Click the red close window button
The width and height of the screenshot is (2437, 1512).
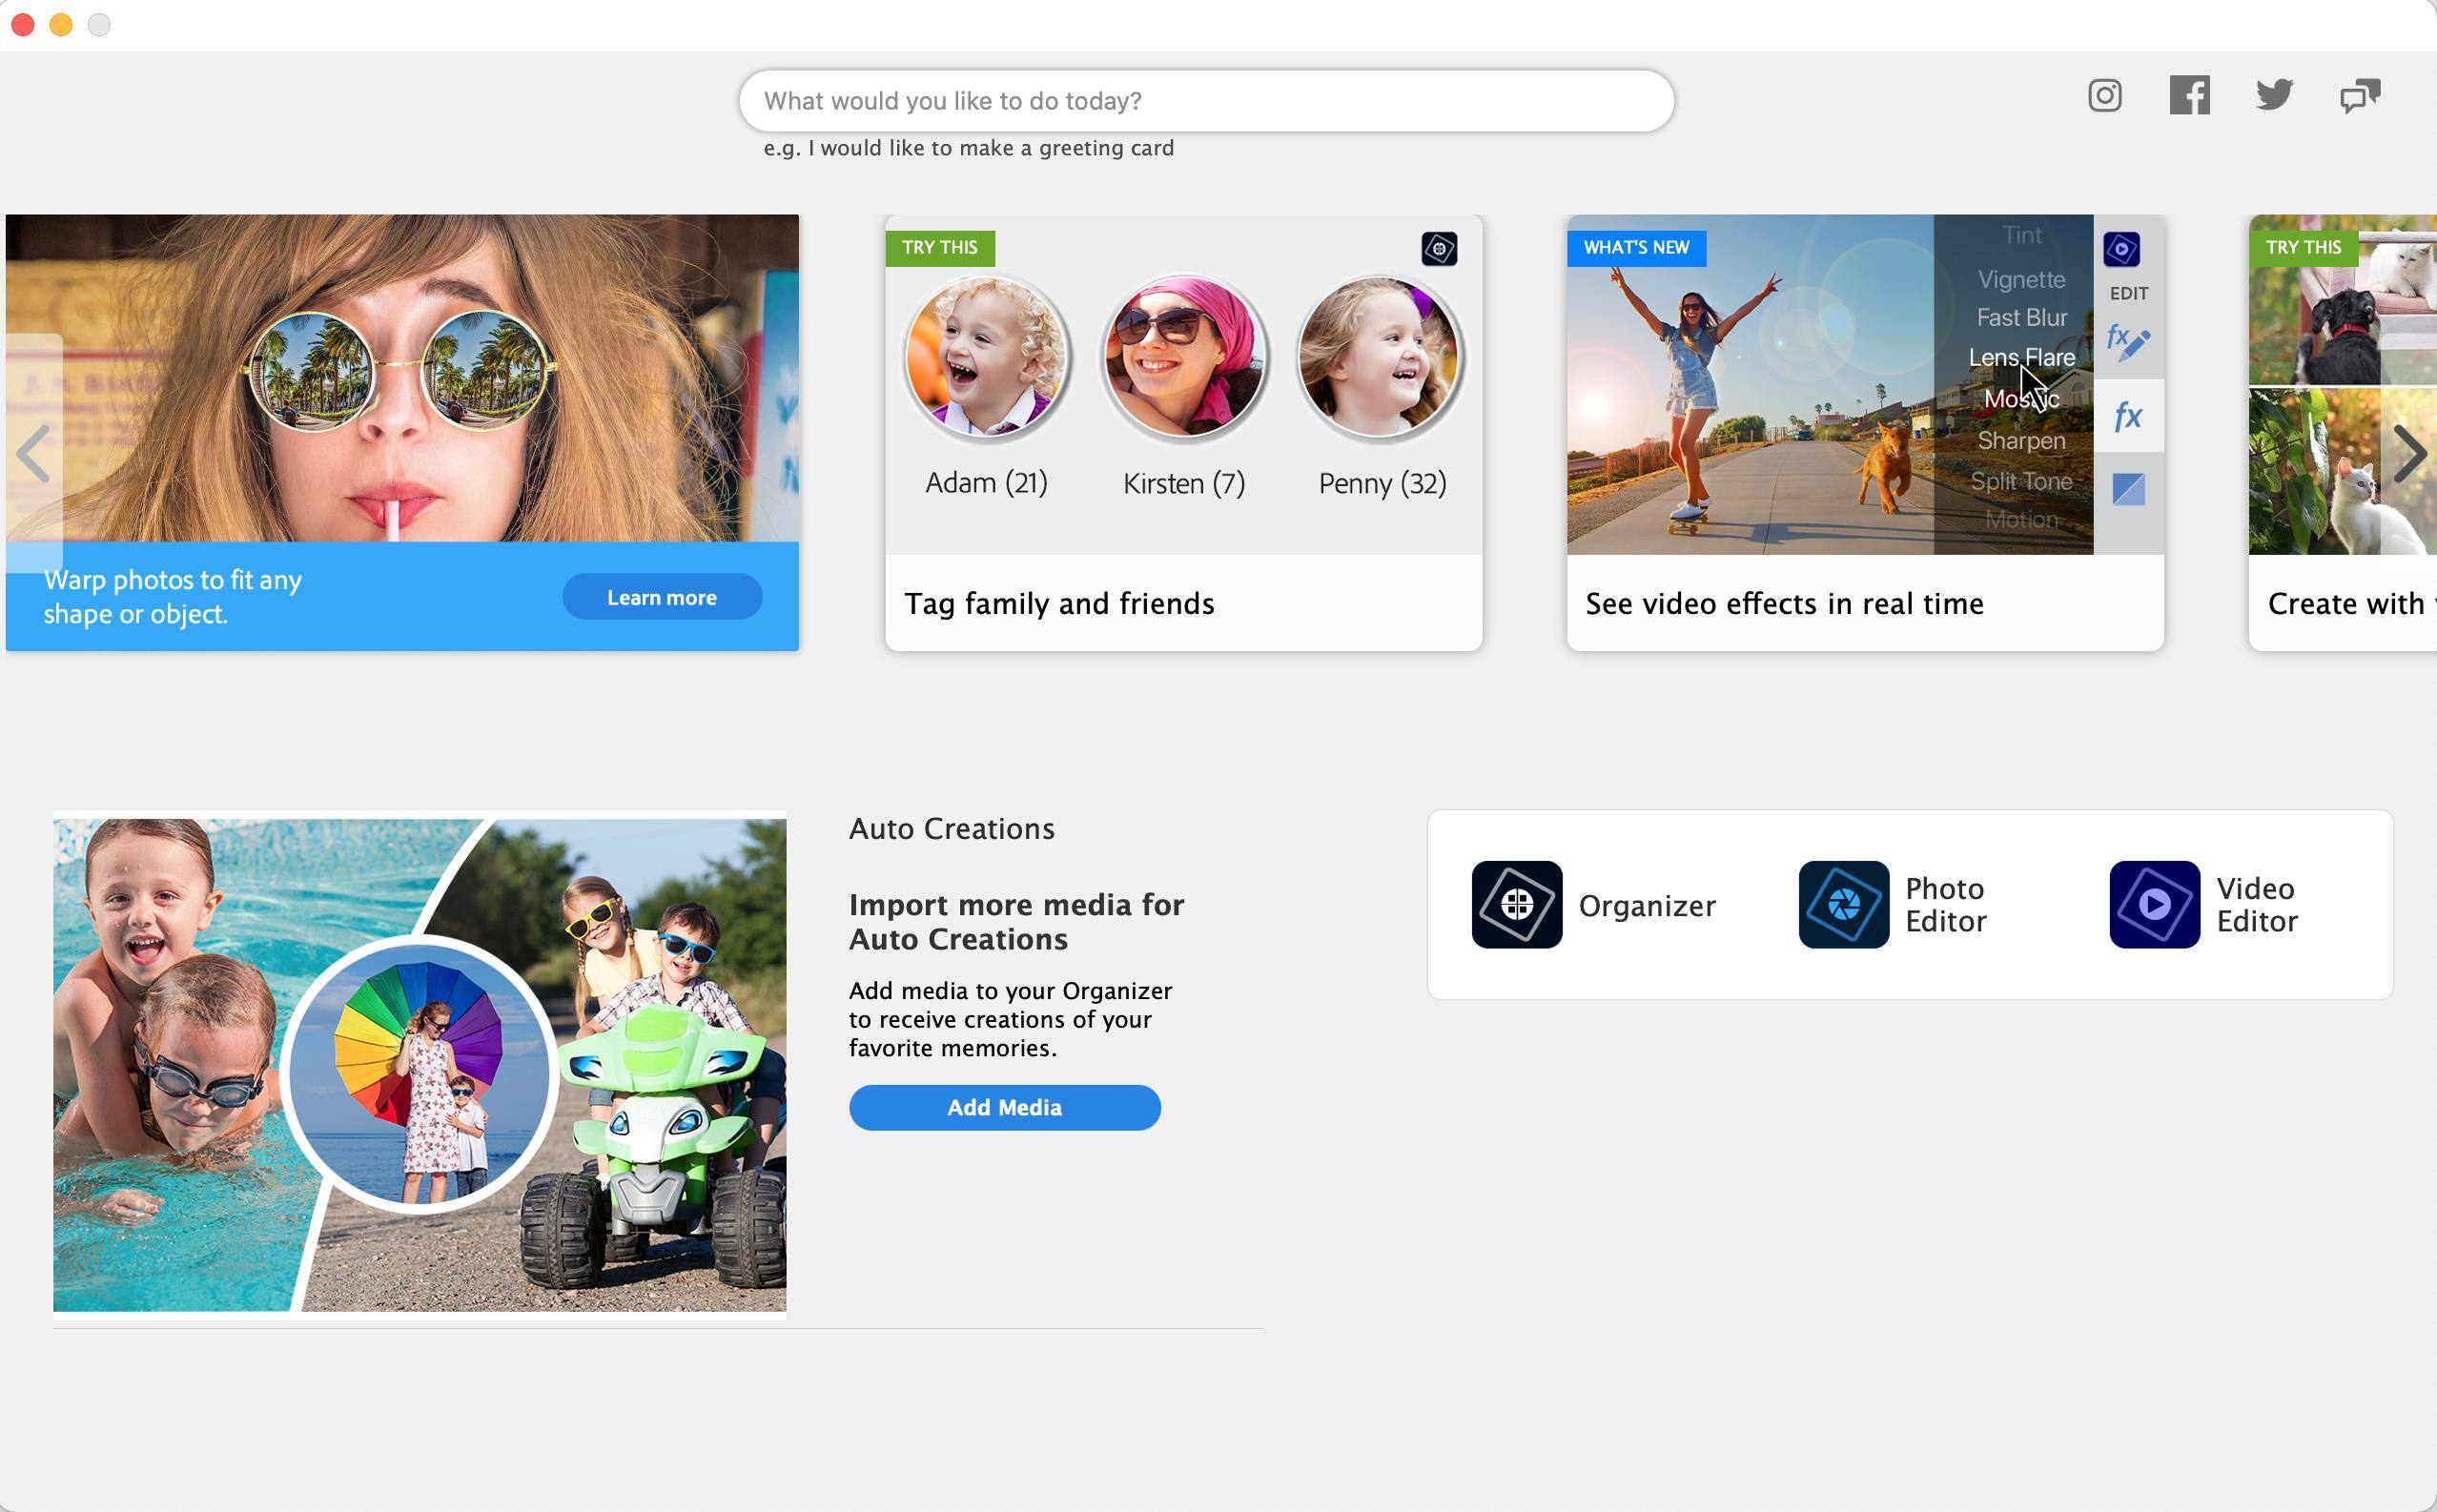click(x=23, y=25)
